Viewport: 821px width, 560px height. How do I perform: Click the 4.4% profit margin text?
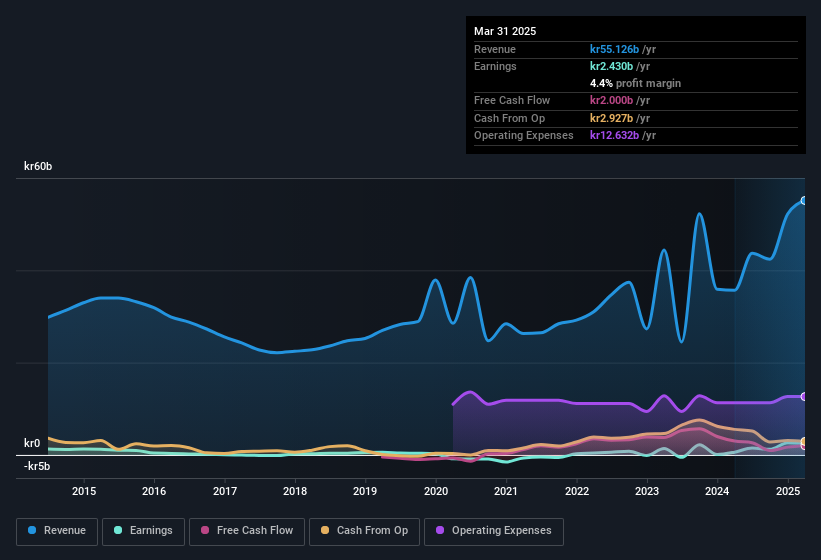[635, 83]
